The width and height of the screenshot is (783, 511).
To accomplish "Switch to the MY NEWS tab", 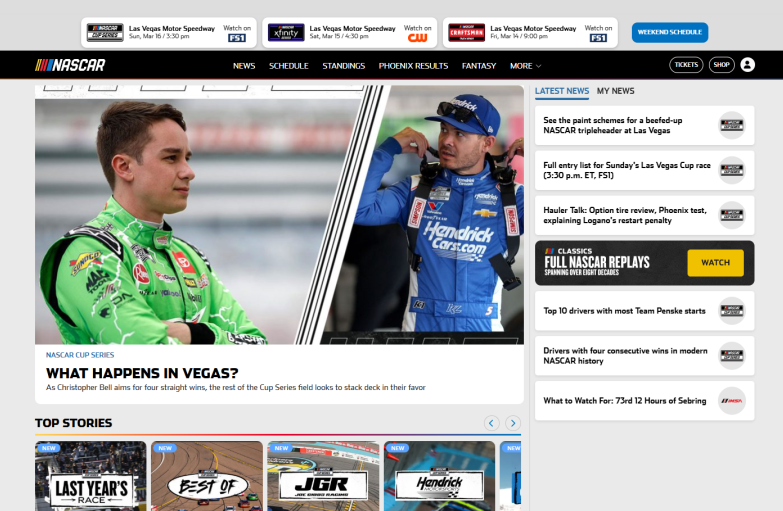I will pyautogui.click(x=615, y=91).
